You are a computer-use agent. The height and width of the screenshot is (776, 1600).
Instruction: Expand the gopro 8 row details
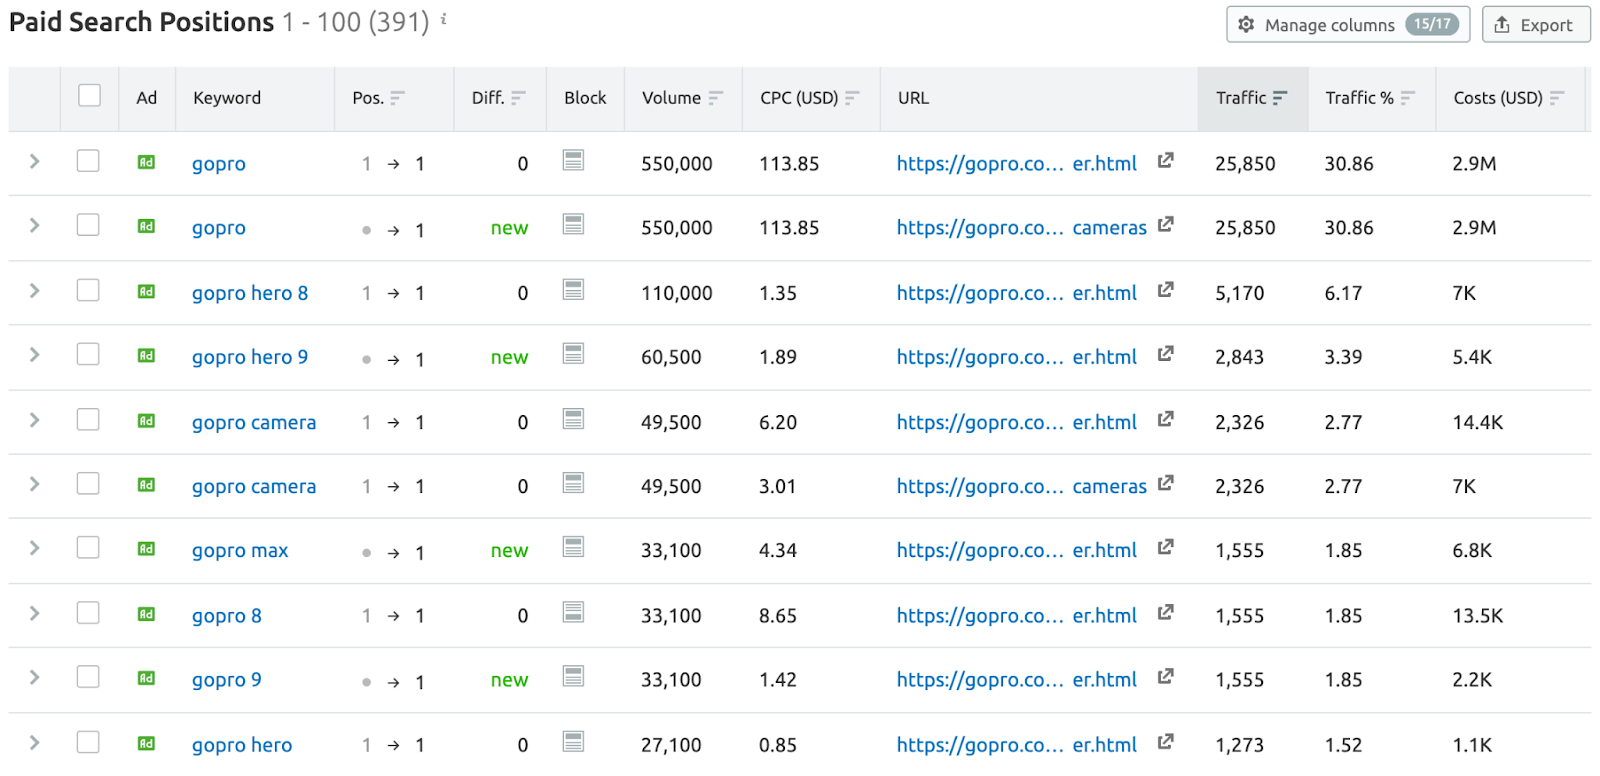coord(34,612)
